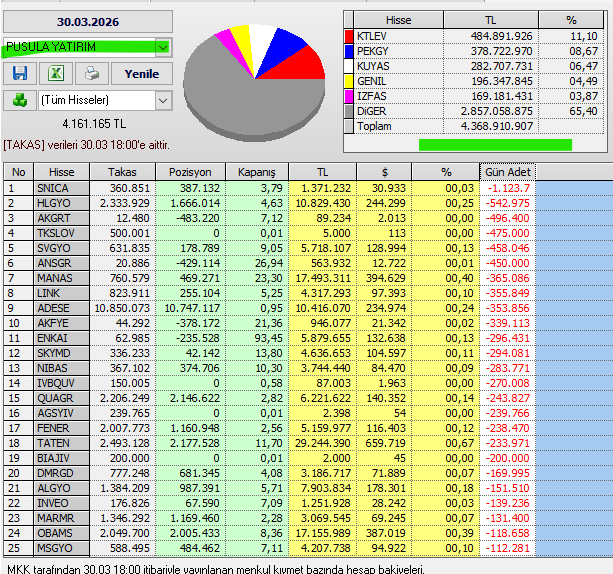
Task: Sort by the Kapanış column header
Action: (x=257, y=172)
